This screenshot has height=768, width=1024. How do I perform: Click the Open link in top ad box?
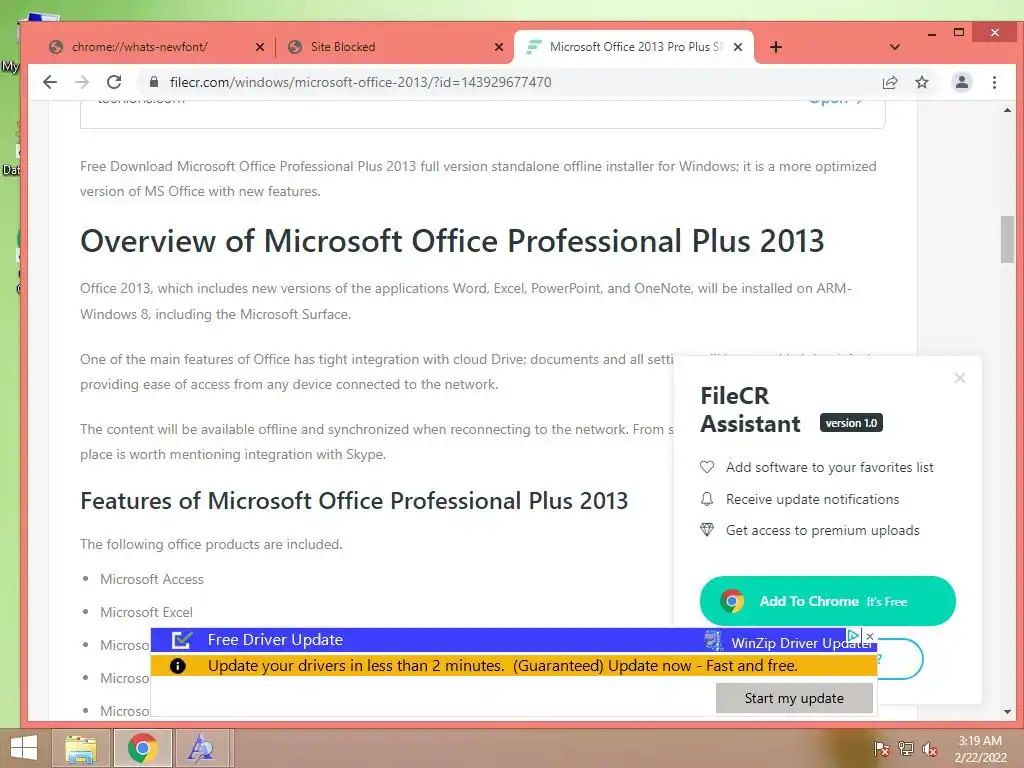[836, 101]
